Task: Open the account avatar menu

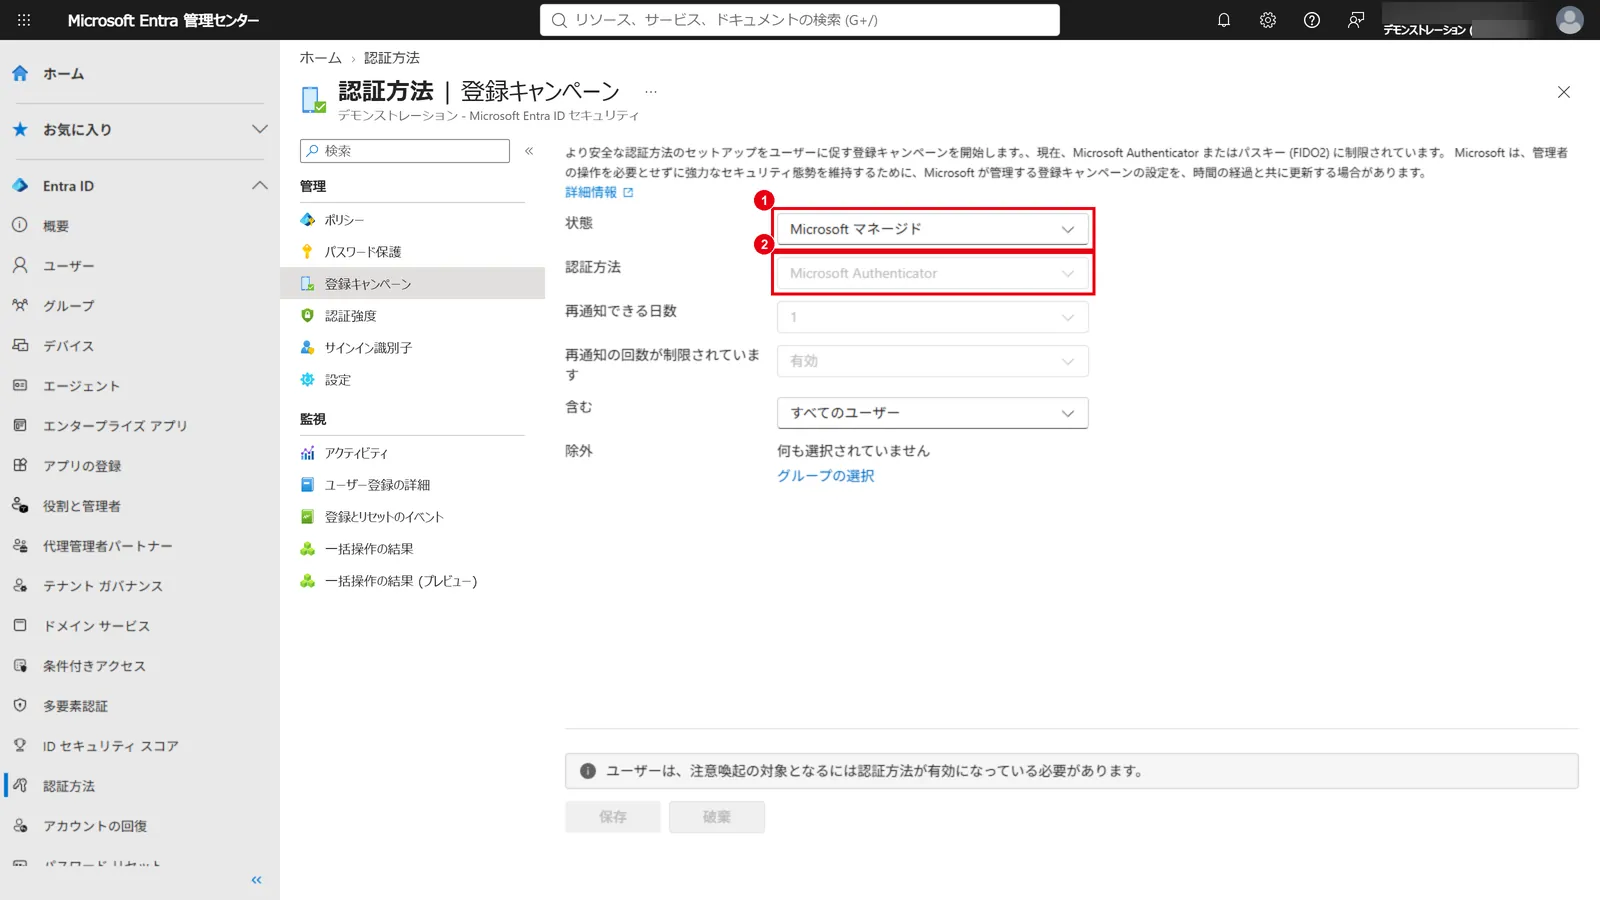Action: click(1570, 20)
